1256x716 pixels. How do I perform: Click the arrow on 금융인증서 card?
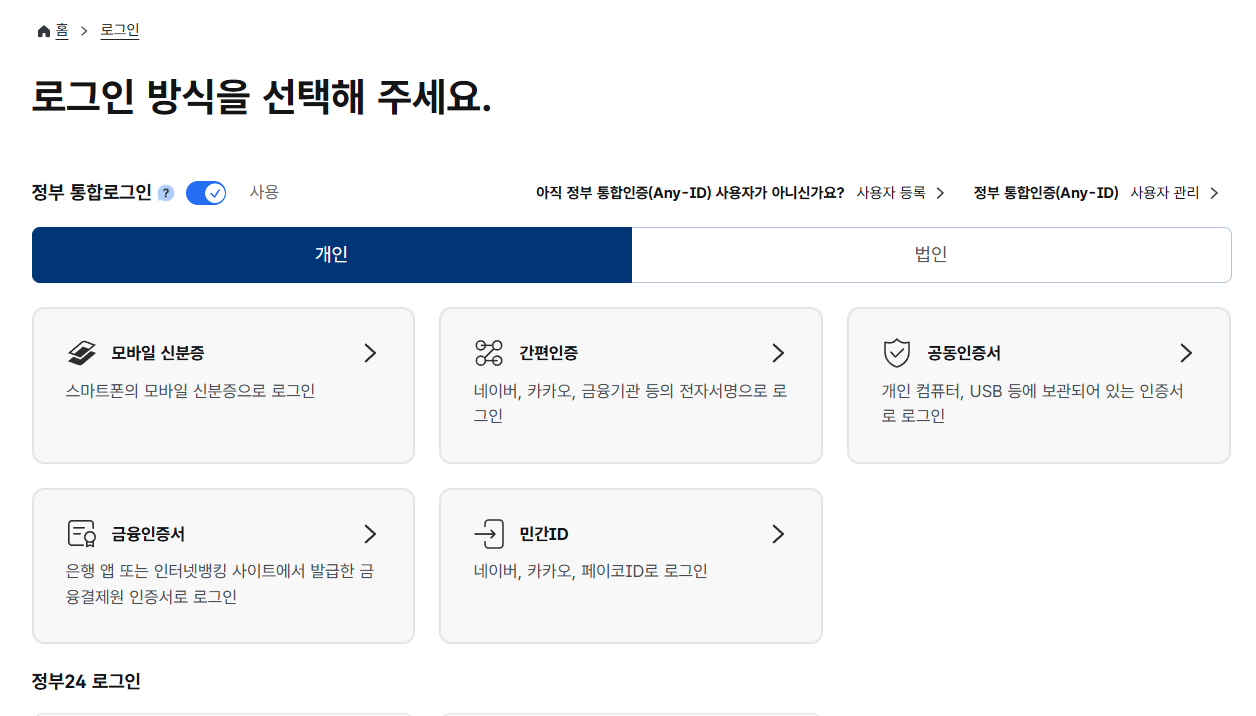coord(370,534)
